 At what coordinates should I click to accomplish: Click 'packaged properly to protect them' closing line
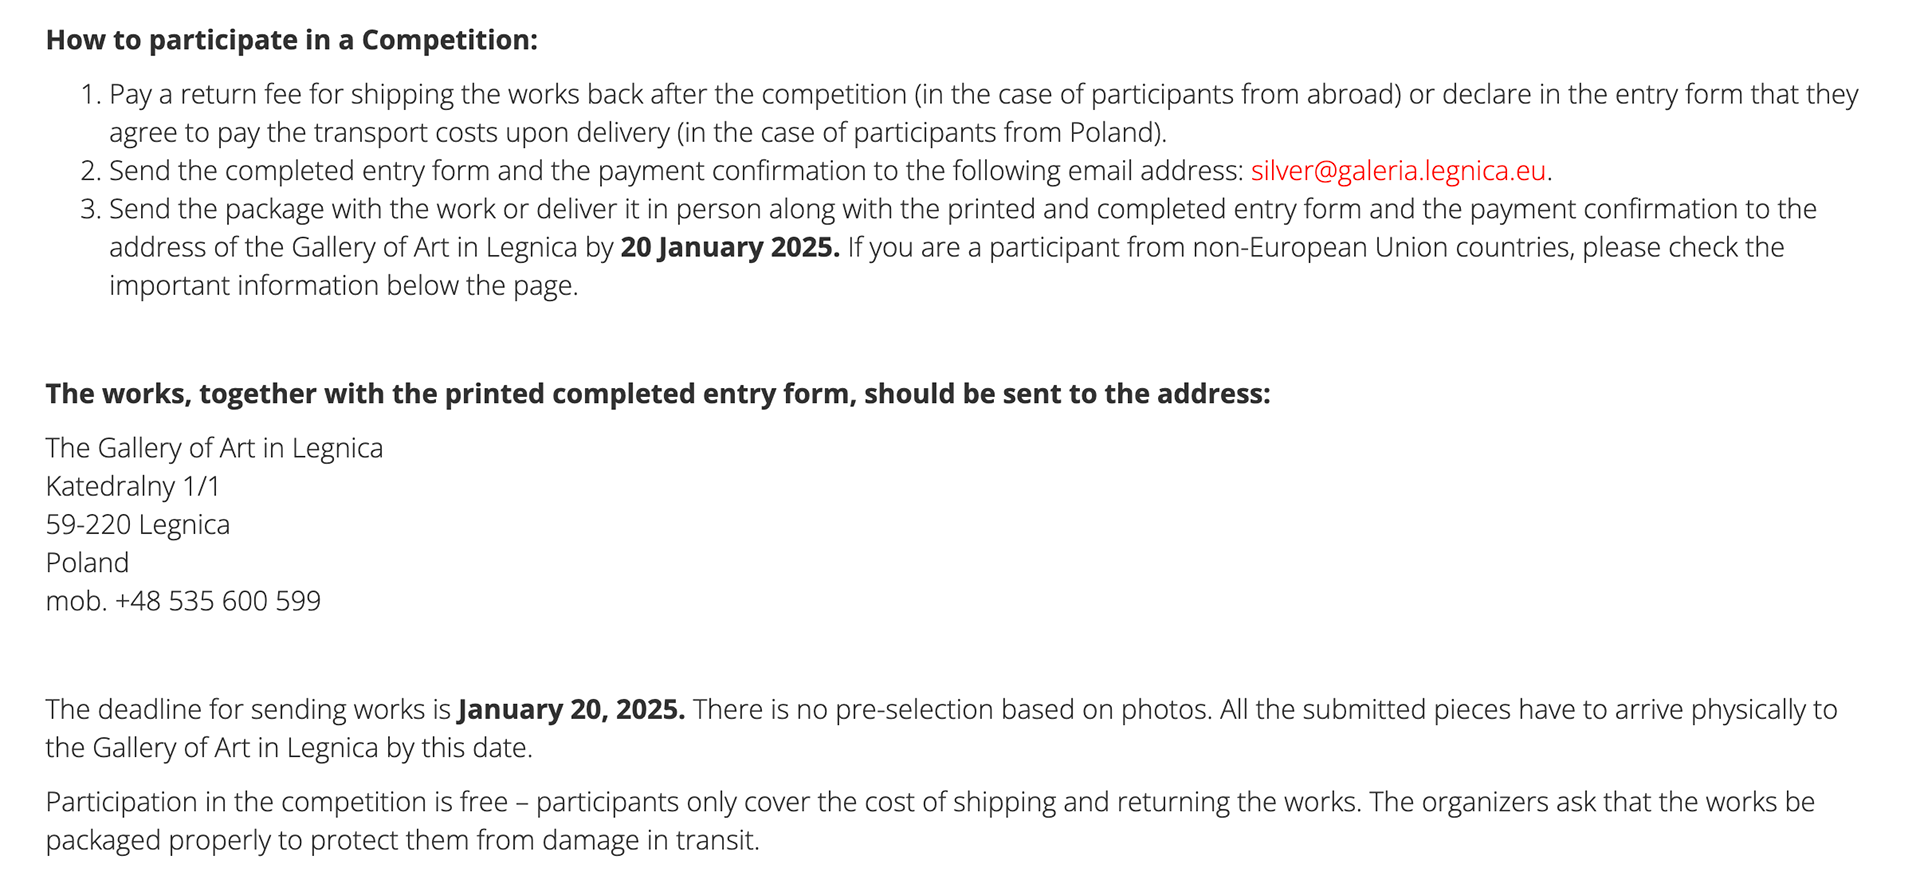pyautogui.click(x=403, y=840)
